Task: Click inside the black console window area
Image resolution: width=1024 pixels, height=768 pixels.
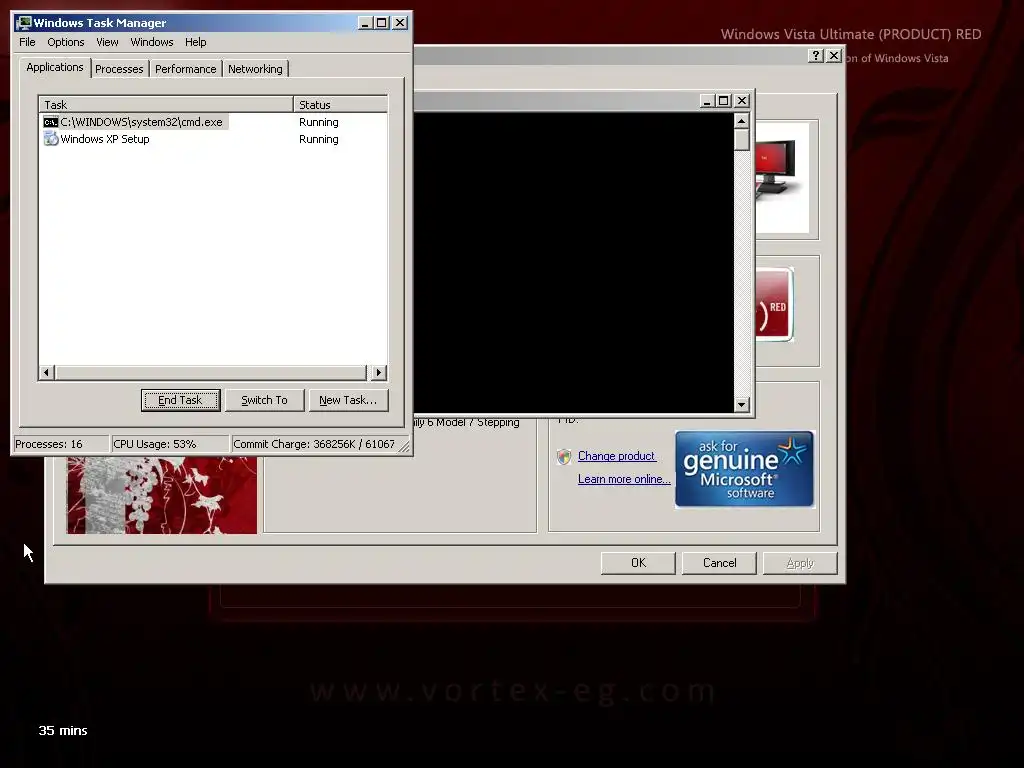Action: pos(573,263)
